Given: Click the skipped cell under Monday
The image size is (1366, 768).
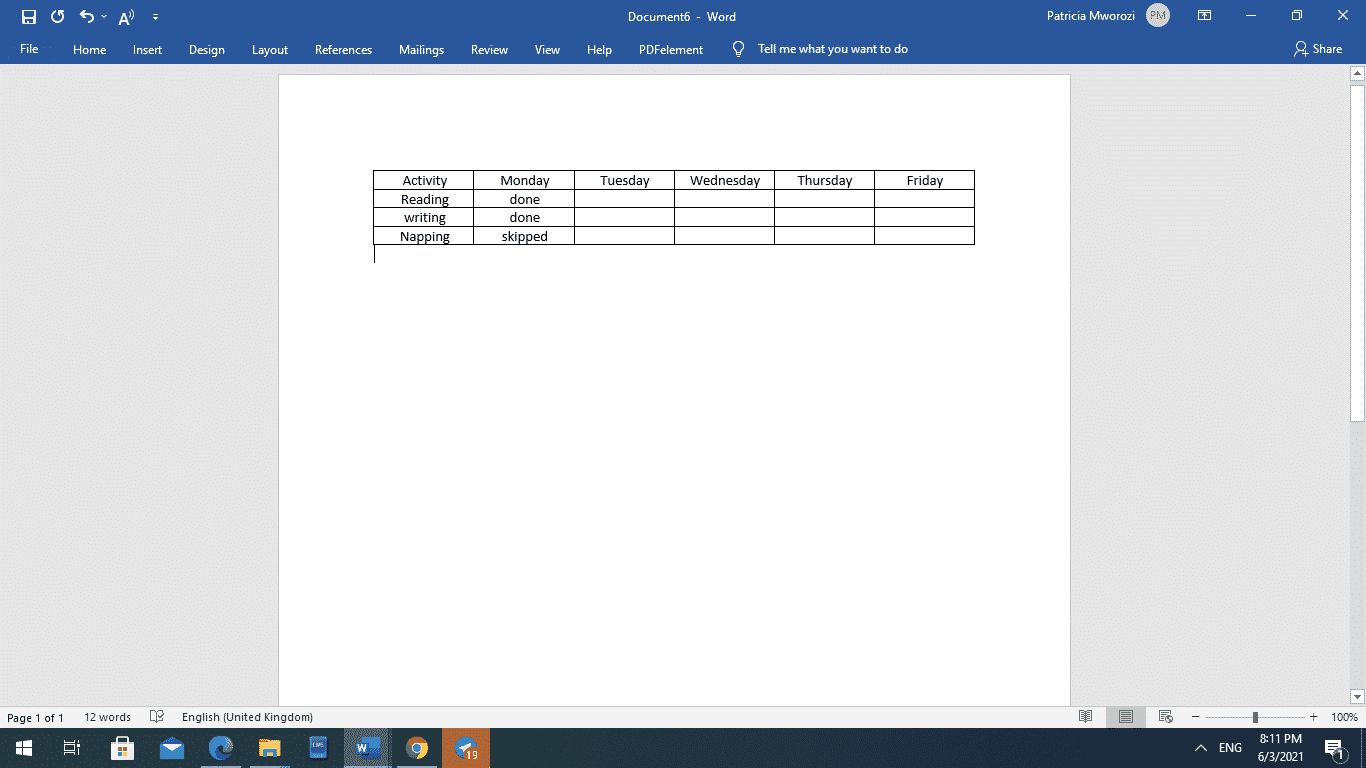Looking at the screenshot, I should (x=524, y=236).
